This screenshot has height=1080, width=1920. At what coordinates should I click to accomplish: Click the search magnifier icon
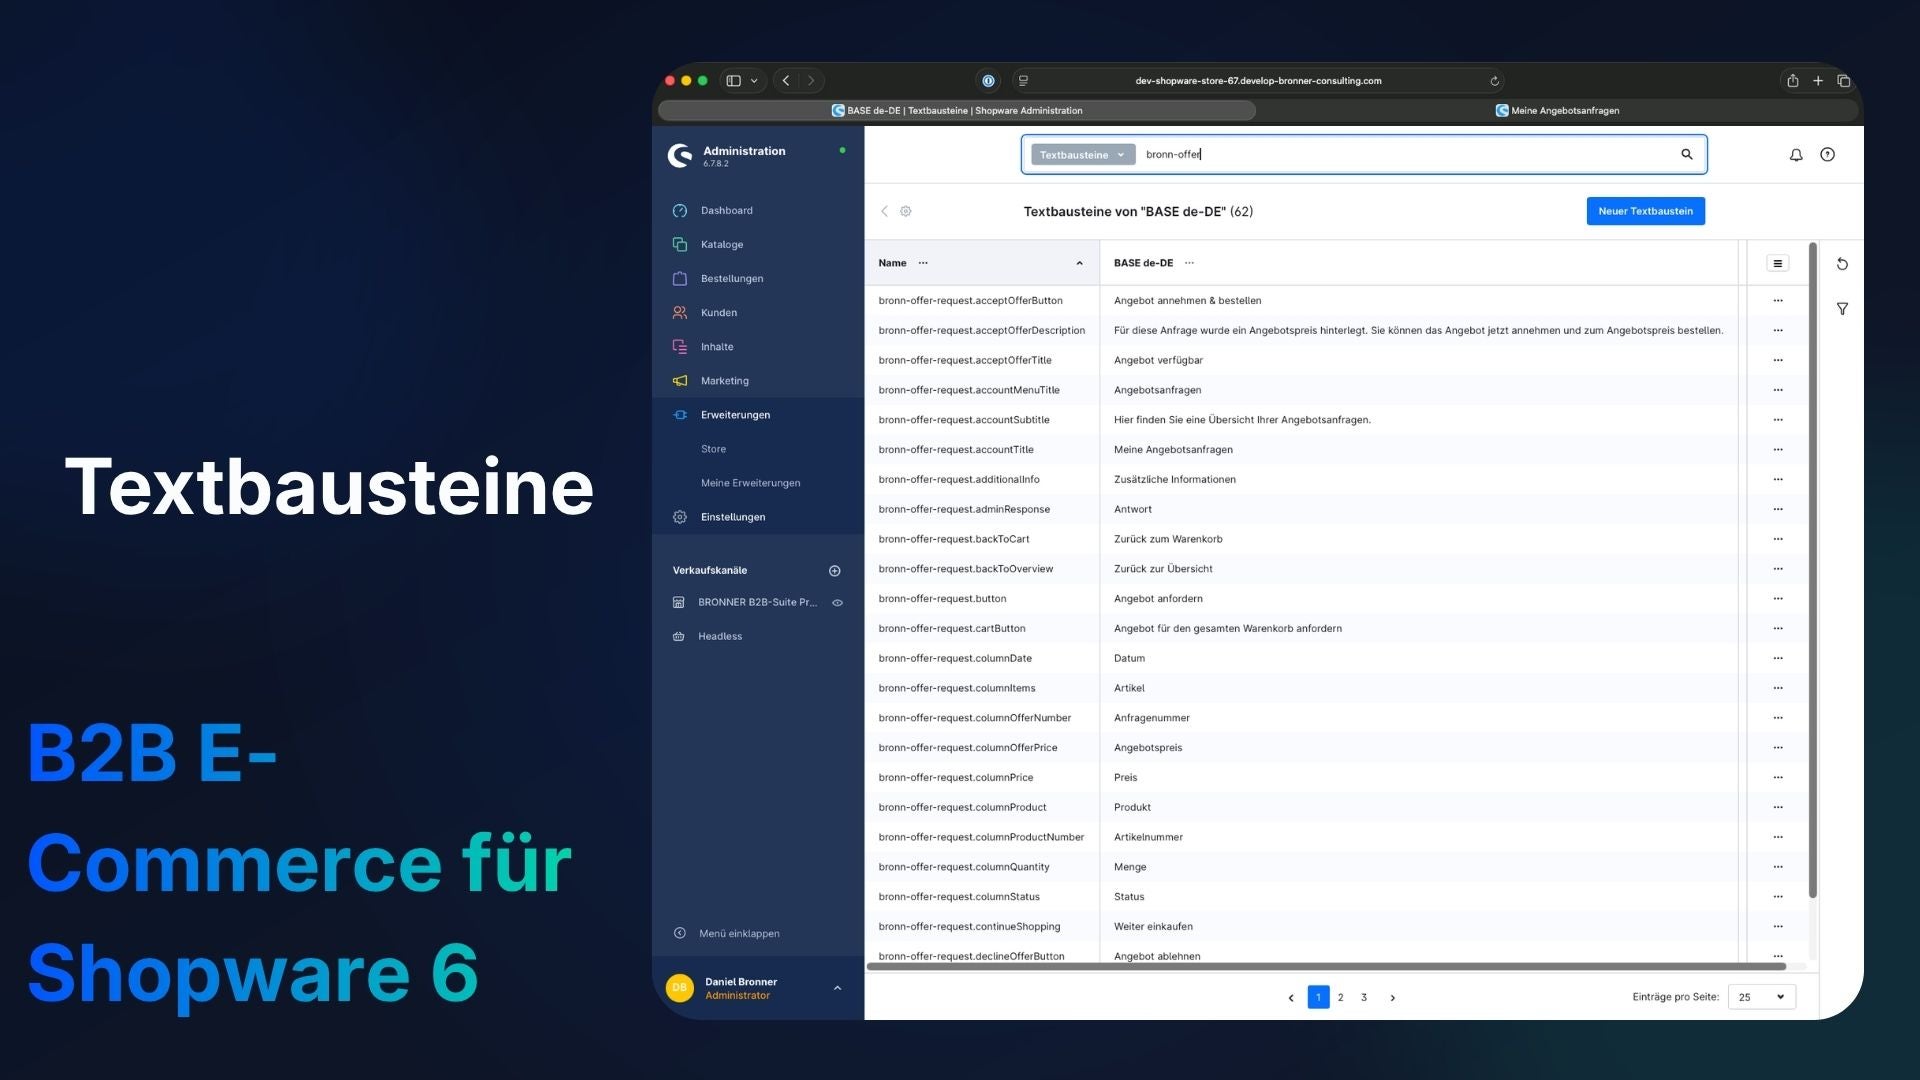tap(1687, 154)
